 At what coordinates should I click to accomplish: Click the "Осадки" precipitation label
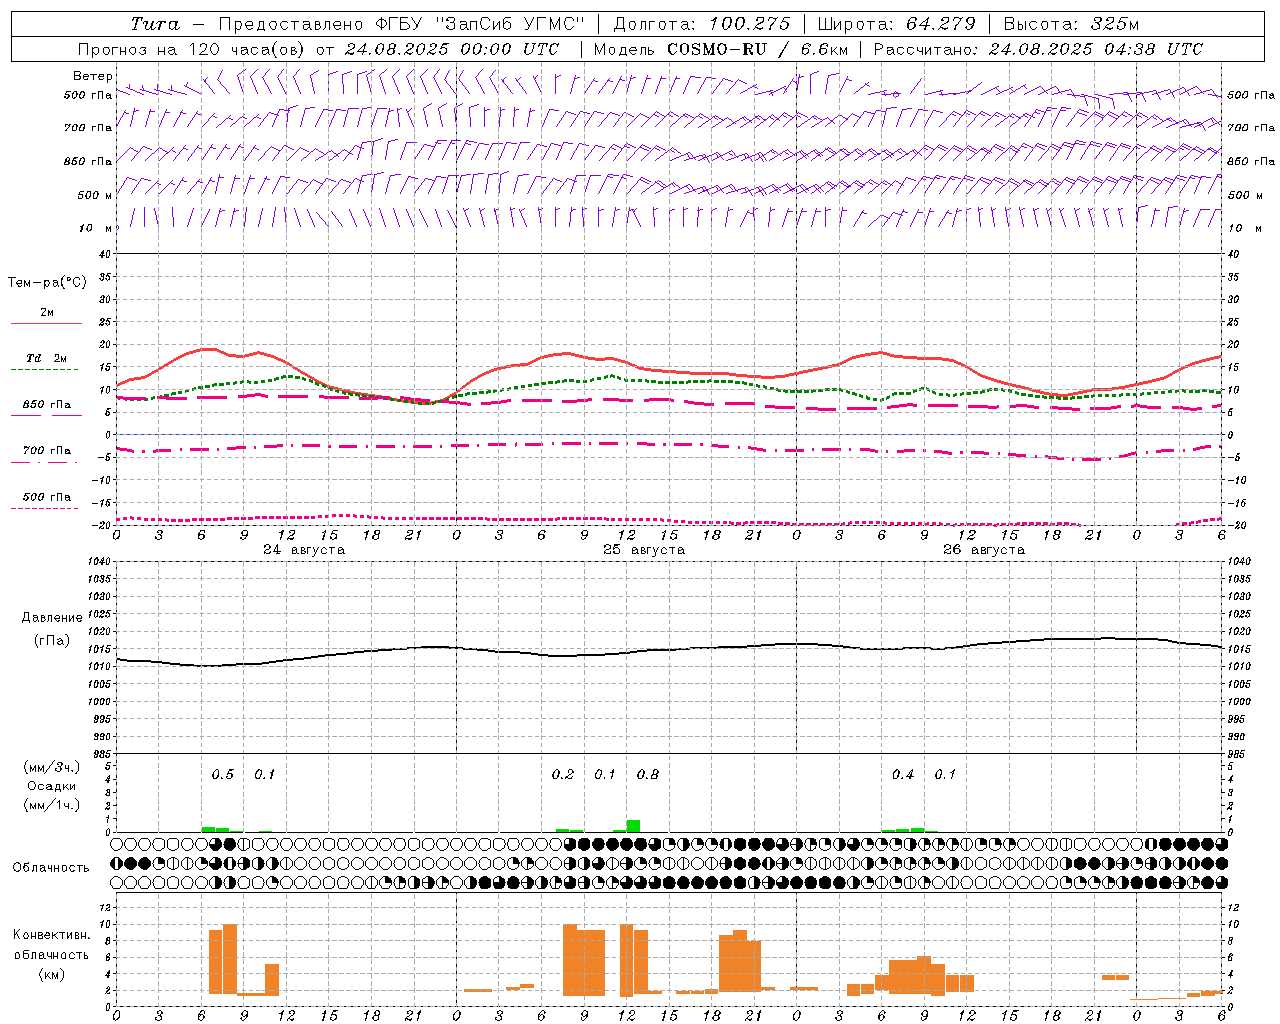point(52,786)
